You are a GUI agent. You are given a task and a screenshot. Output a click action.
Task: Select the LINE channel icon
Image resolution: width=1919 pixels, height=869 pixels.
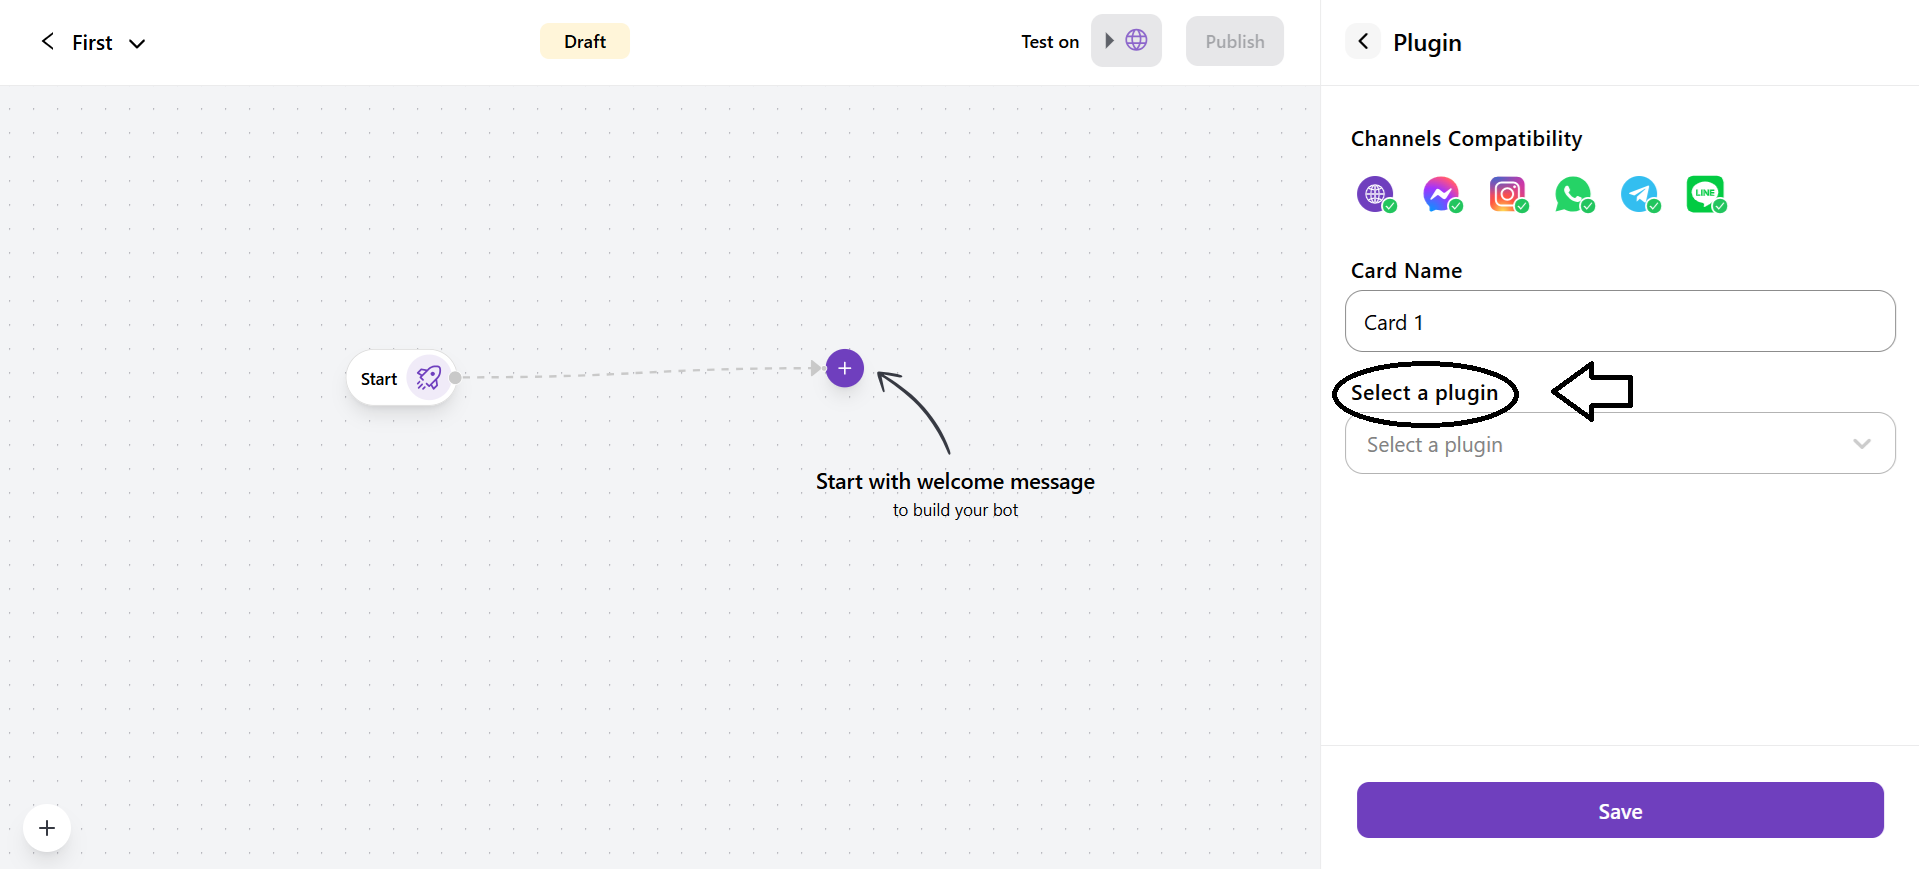coord(1705,194)
